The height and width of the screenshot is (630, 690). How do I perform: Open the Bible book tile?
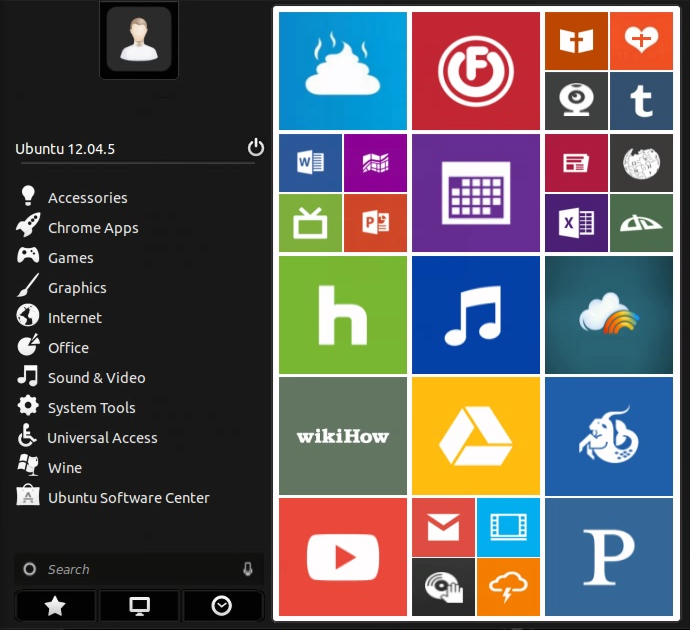[x=576, y=41]
